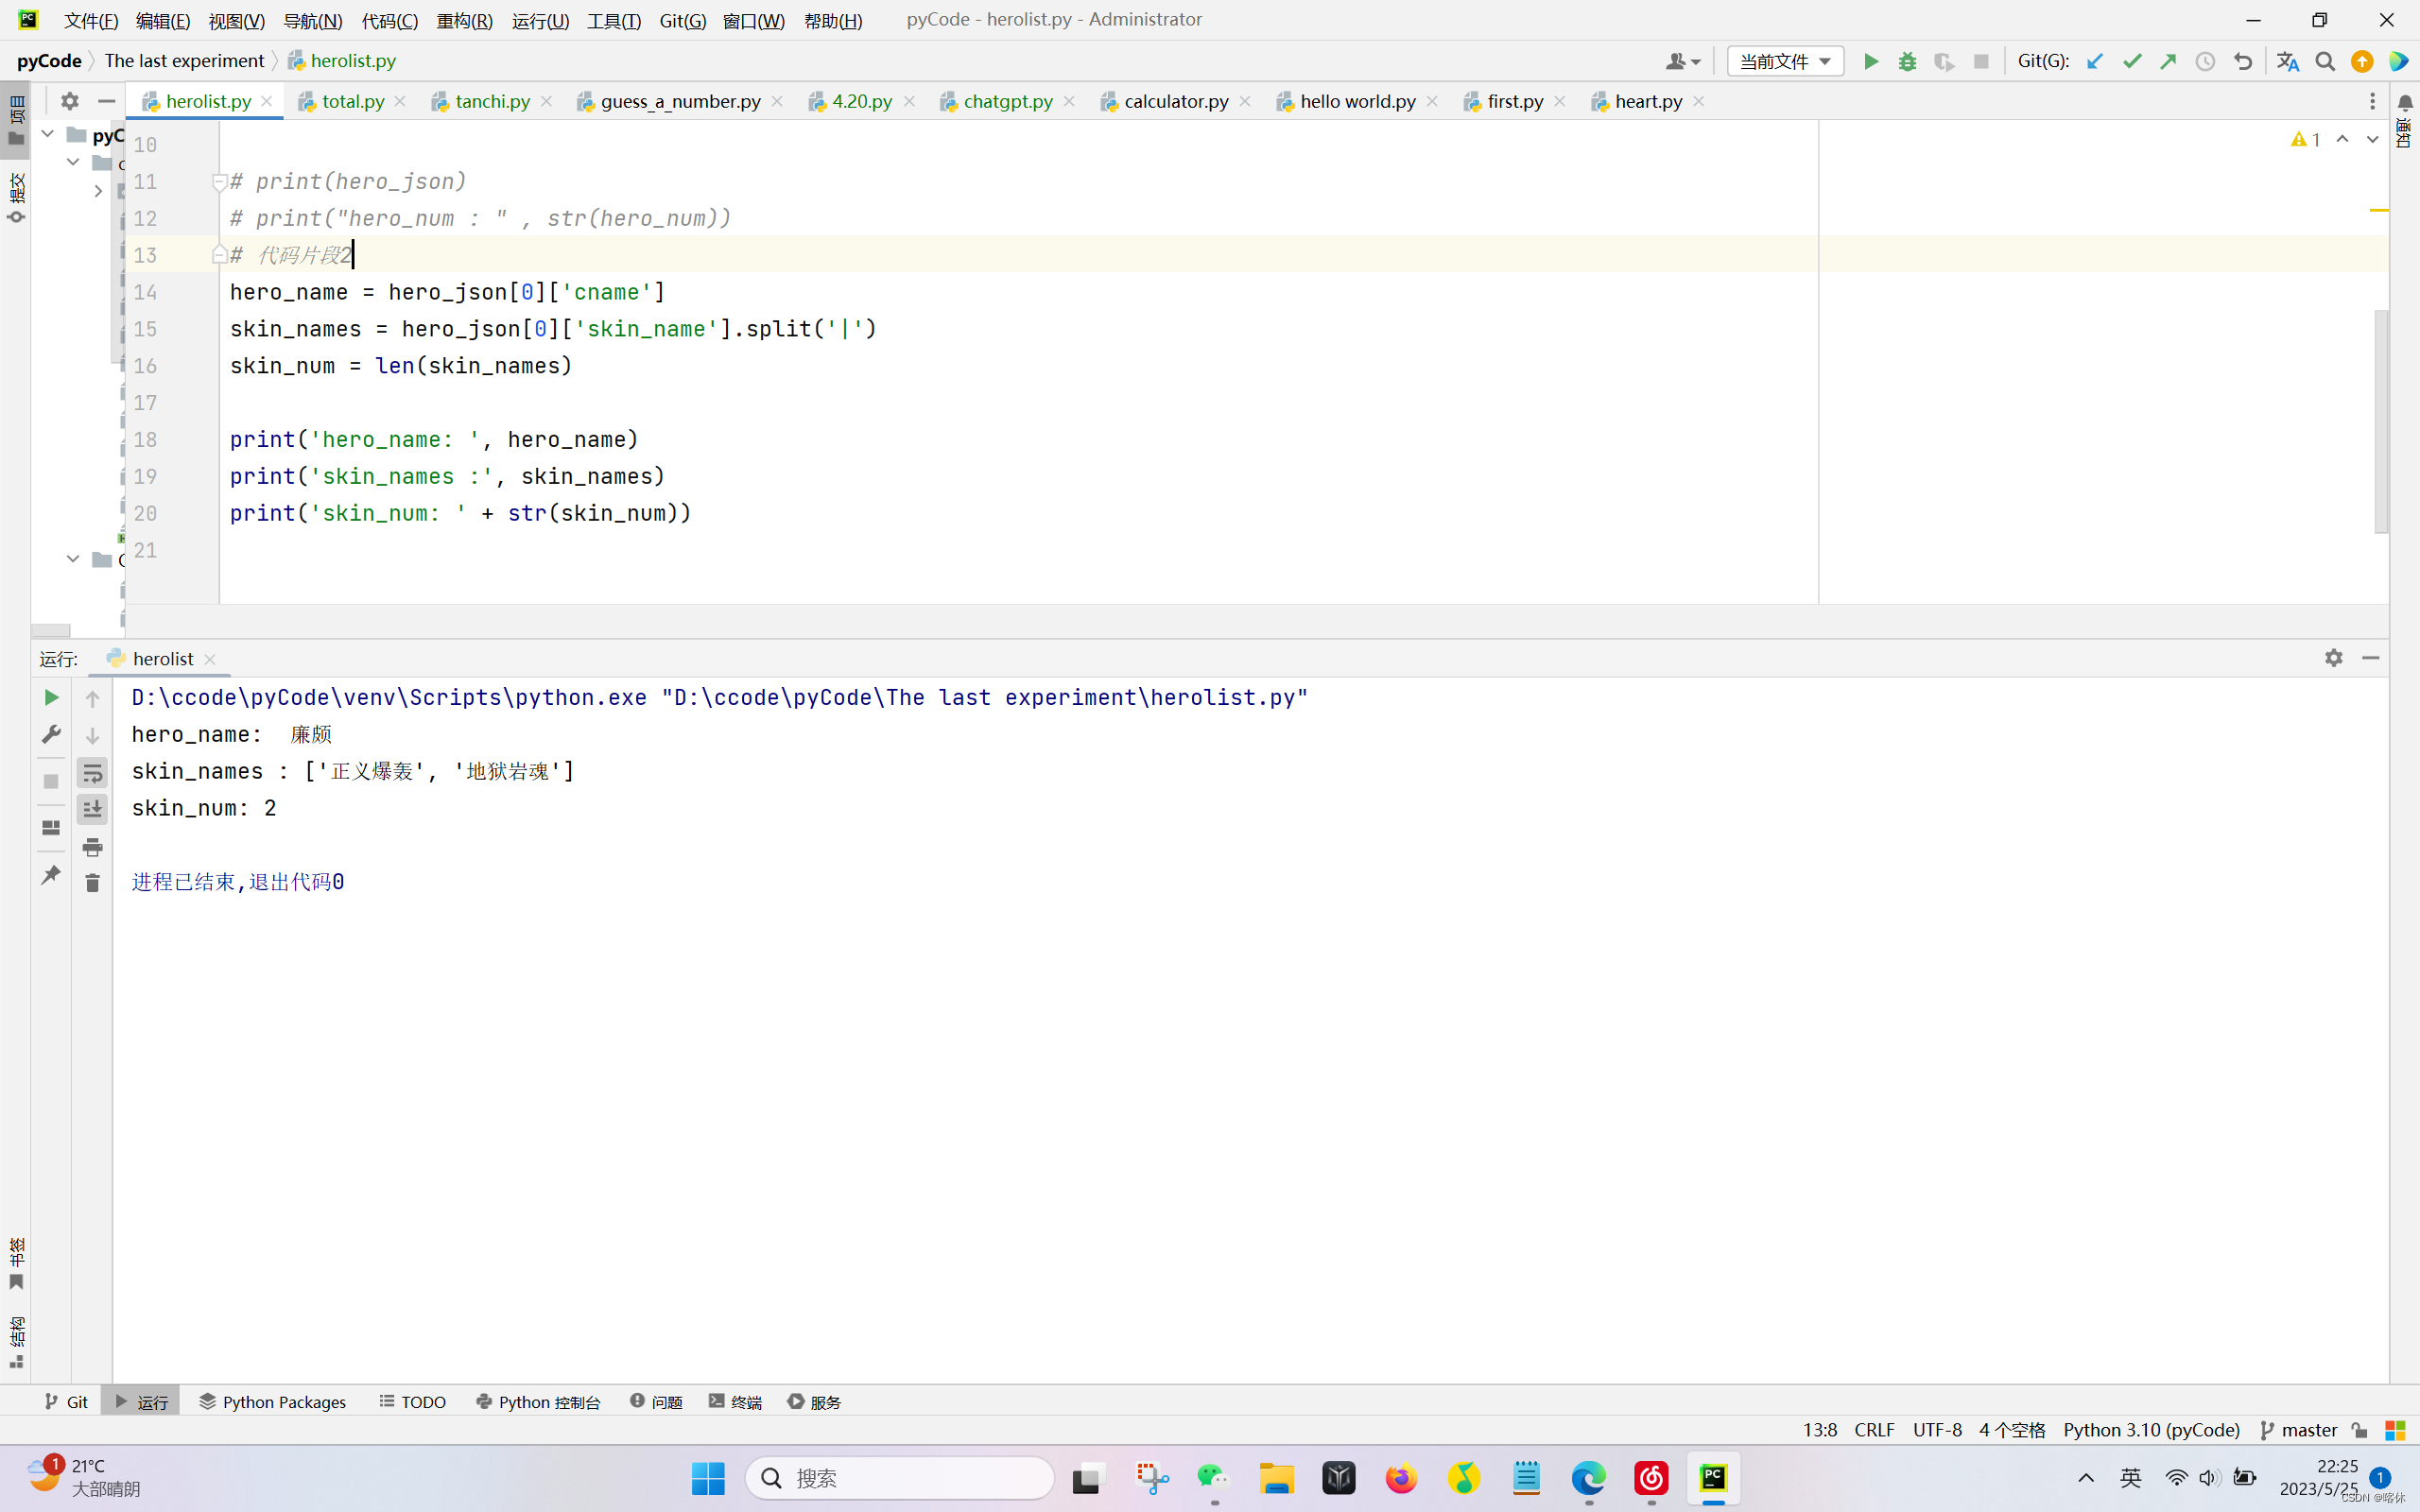Click the master branch status widget
Viewport: 2420px width, 1512px height.
(2299, 1430)
